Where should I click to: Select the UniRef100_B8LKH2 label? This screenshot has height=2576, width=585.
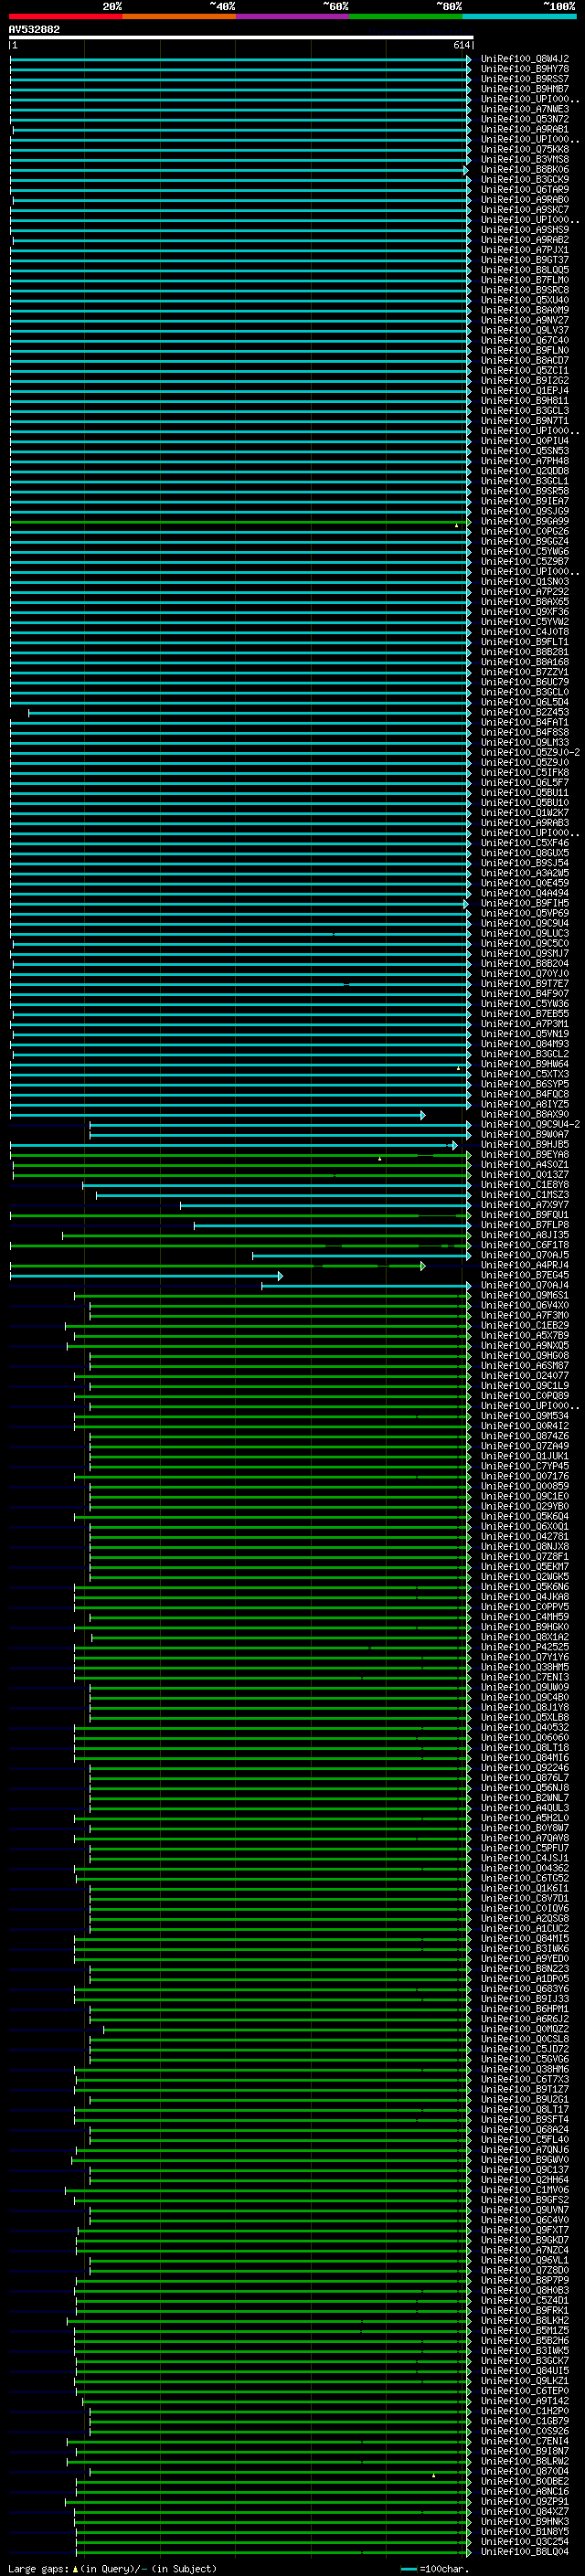coord(525,2321)
